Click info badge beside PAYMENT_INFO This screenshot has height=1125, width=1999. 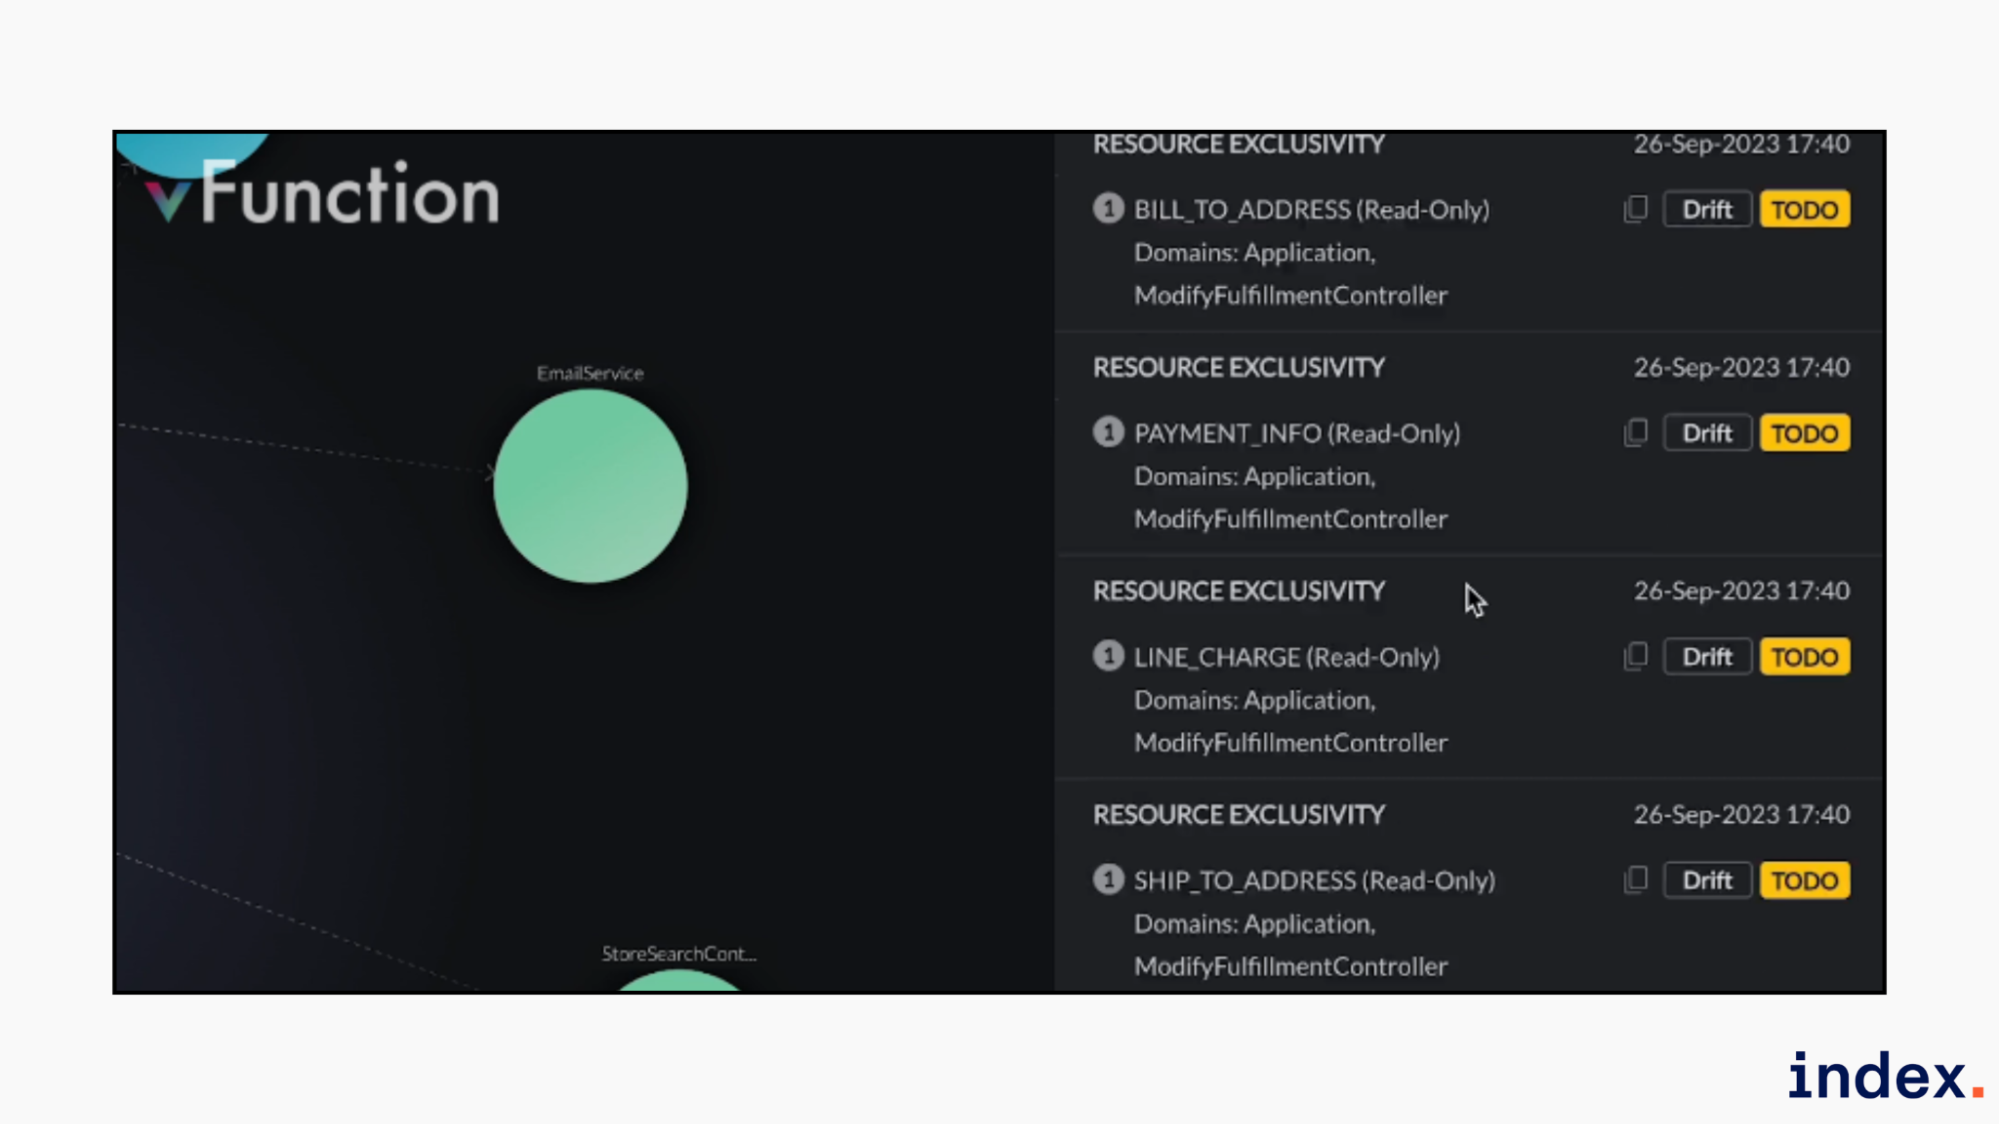click(x=1108, y=432)
